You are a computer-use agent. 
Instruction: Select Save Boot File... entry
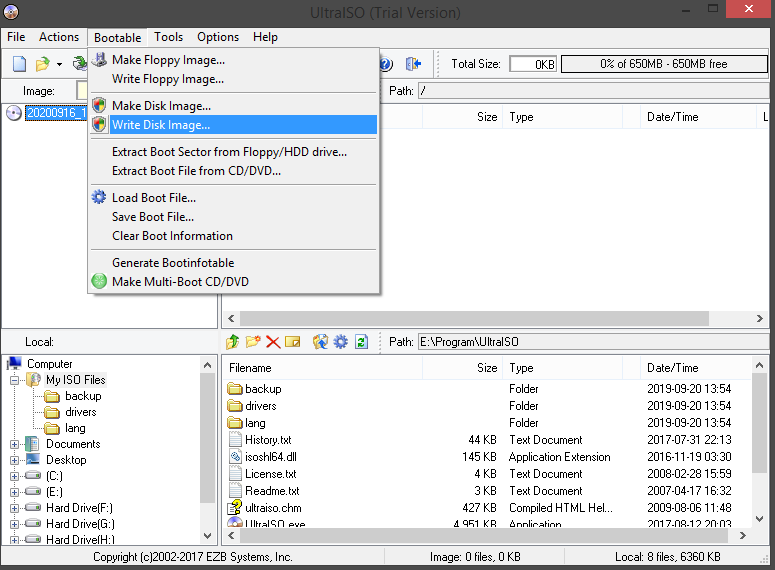tap(233, 217)
